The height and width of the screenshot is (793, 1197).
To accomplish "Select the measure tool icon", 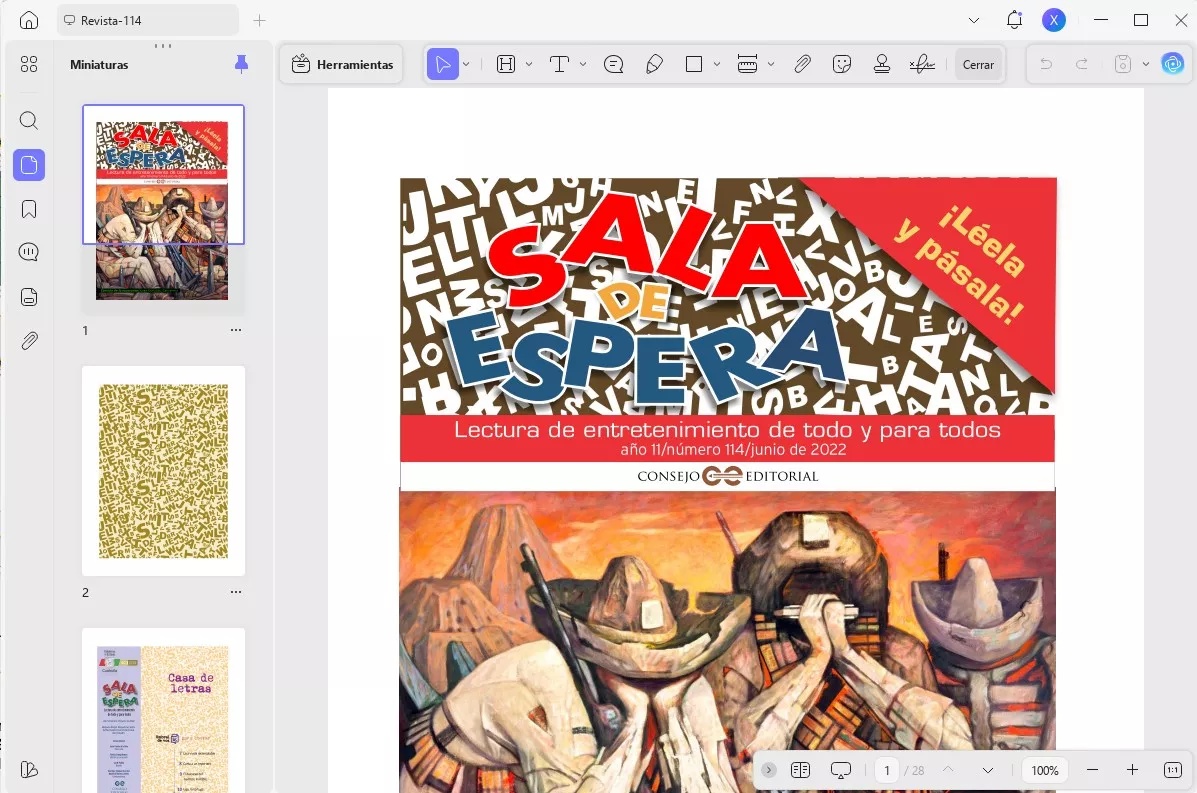I will pos(747,65).
